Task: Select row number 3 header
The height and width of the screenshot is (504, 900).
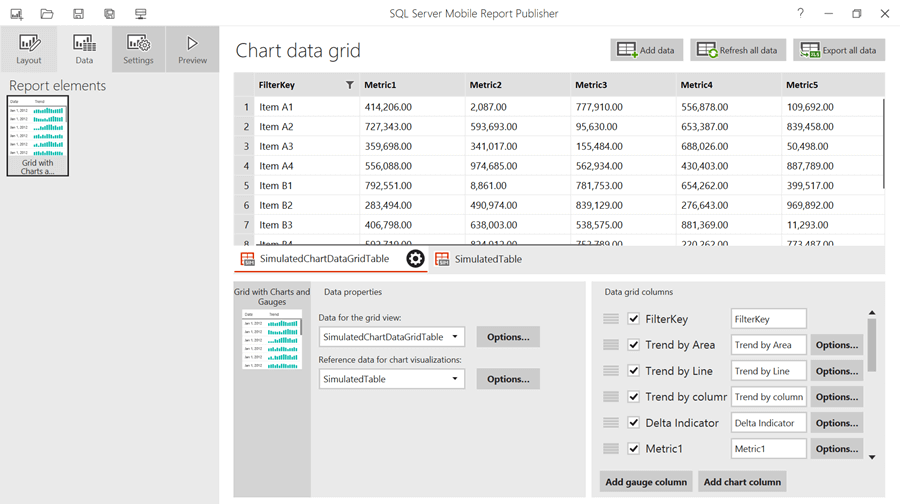Action: (245, 146)
